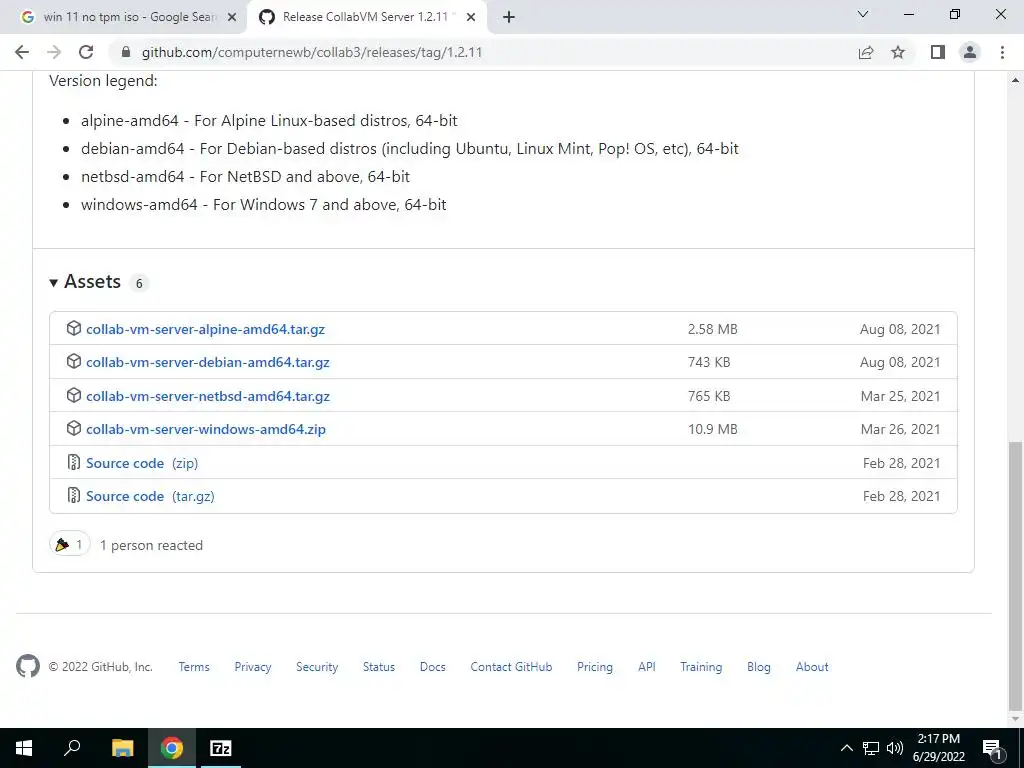Toggle the party popper reaction button

tap(69, 544)
